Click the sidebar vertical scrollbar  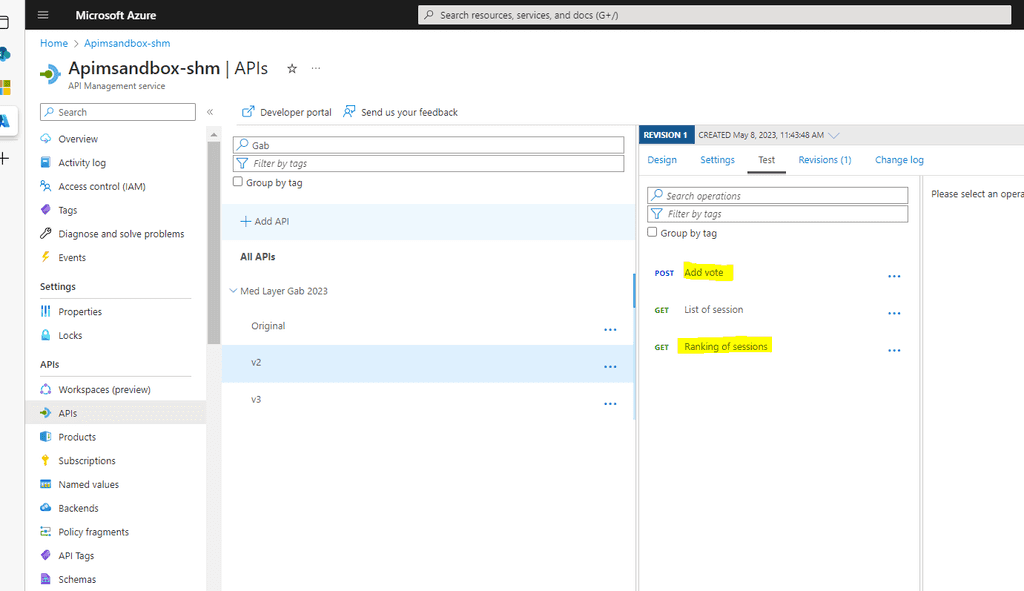pos(214,242)
